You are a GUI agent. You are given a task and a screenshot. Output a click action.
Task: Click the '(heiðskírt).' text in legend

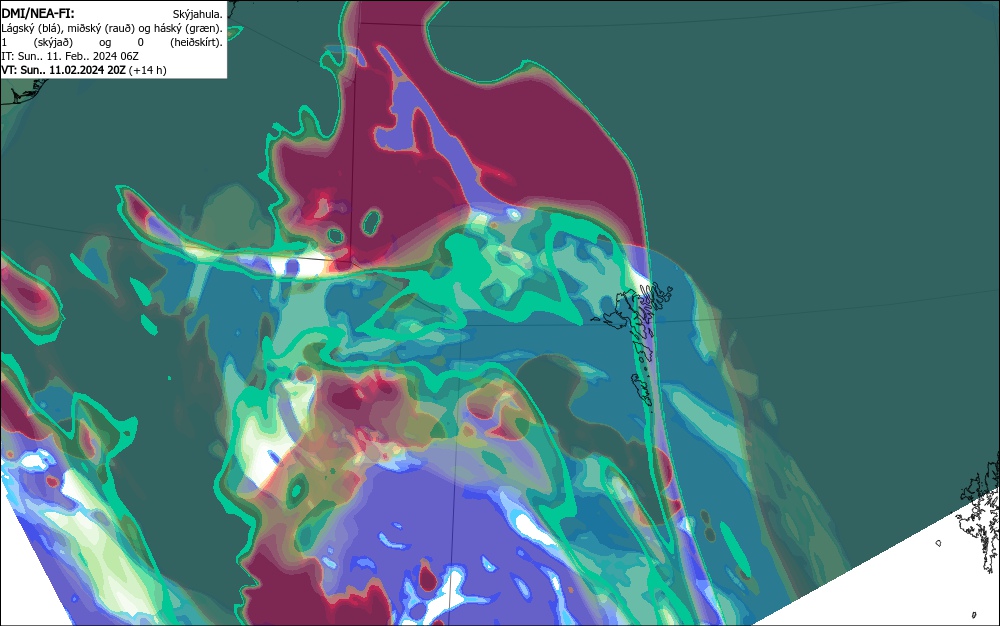pos(196,42)
